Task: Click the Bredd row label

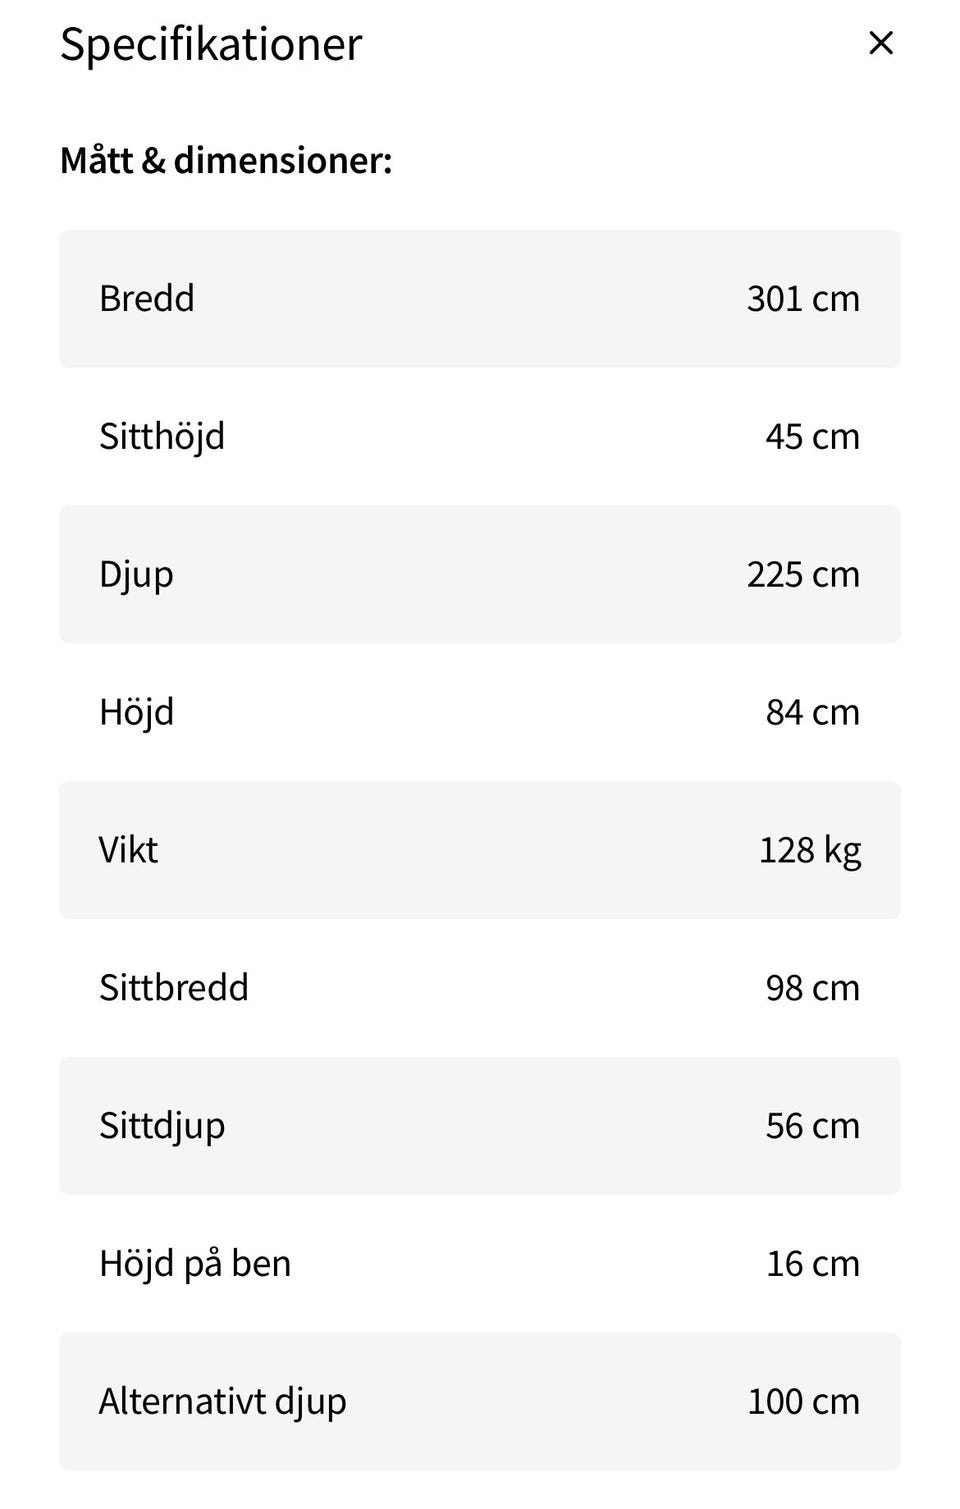Action: (147, 298)
